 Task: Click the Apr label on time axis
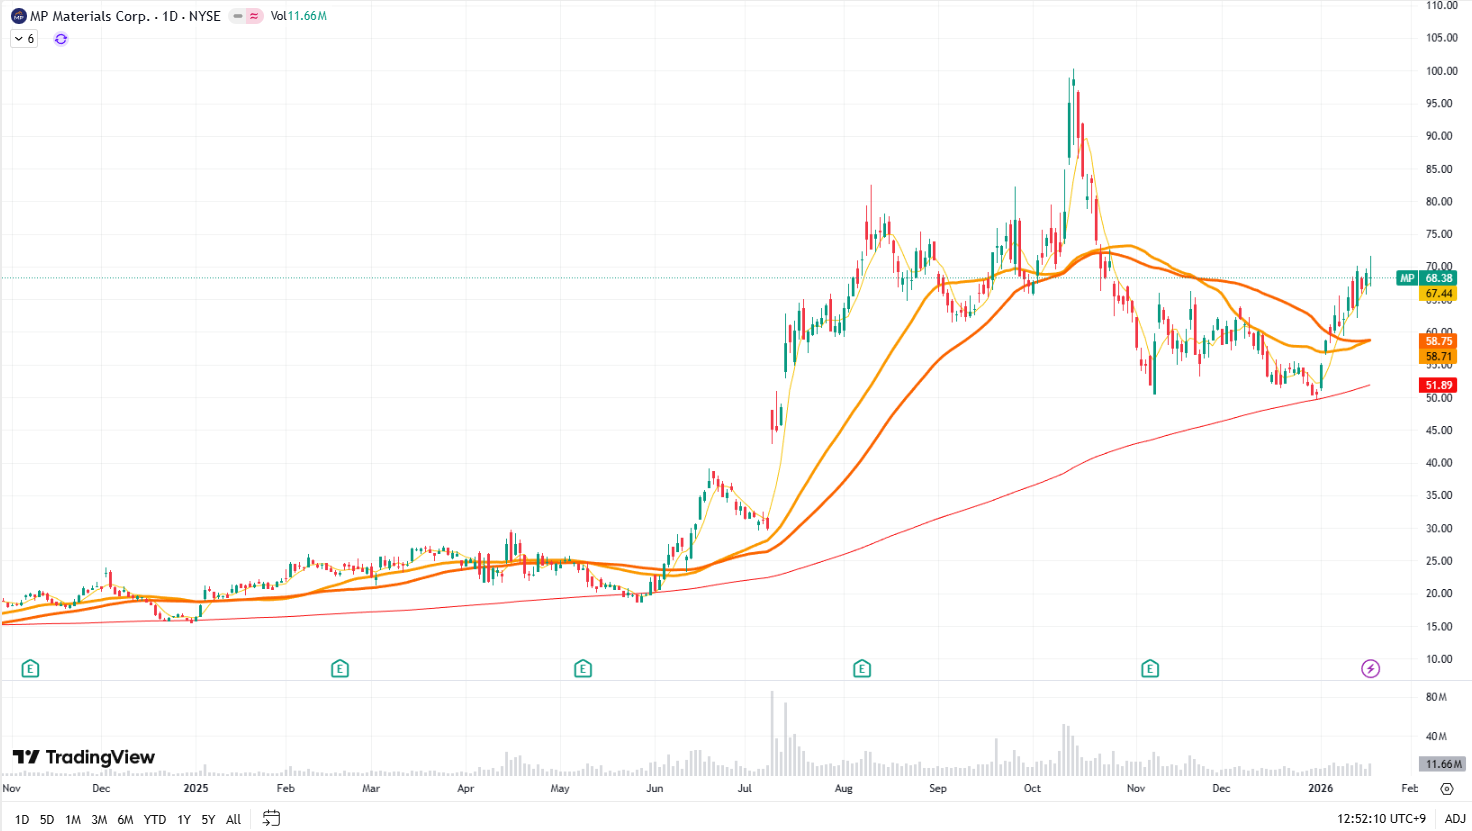click(465, 788)
